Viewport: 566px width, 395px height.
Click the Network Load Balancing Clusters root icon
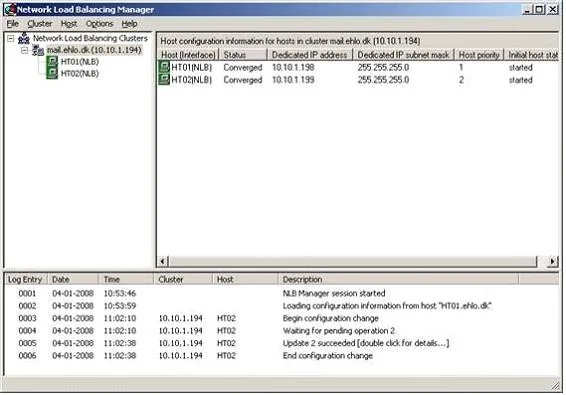[24, 38]
